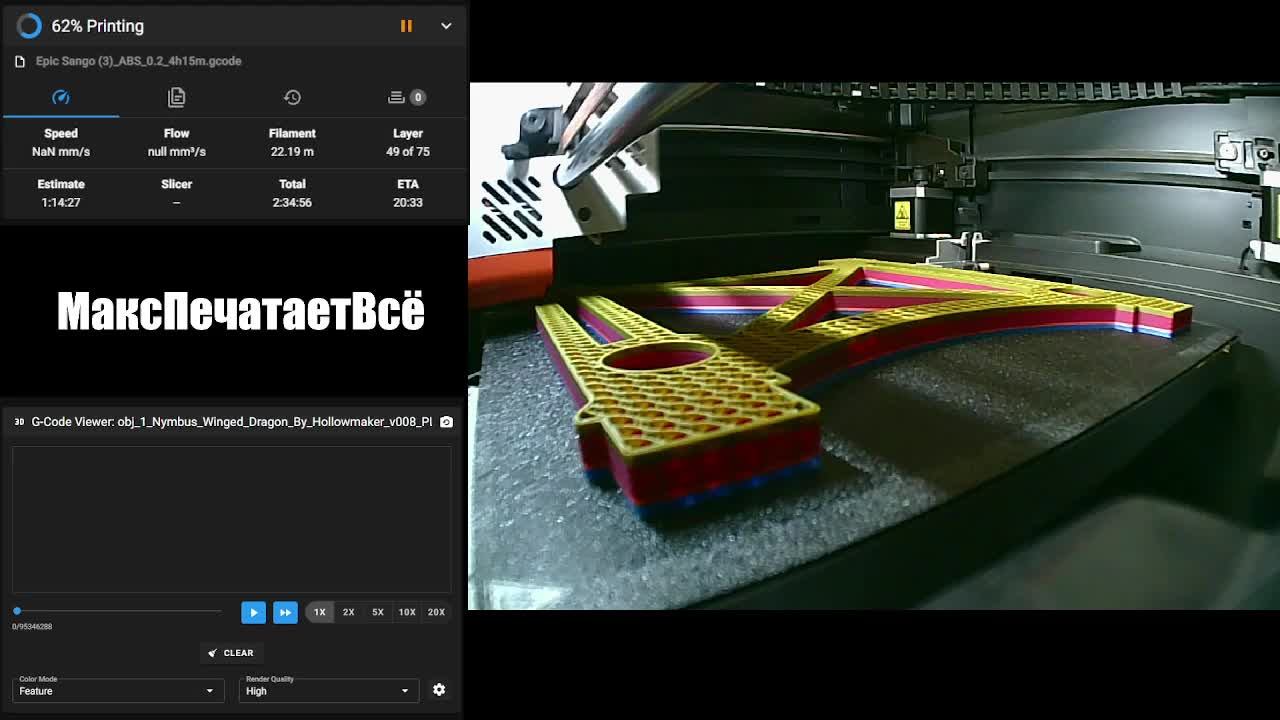Open the job queue tab with 0 badge
Screen dimensions: 1280x720
point(407,97)
